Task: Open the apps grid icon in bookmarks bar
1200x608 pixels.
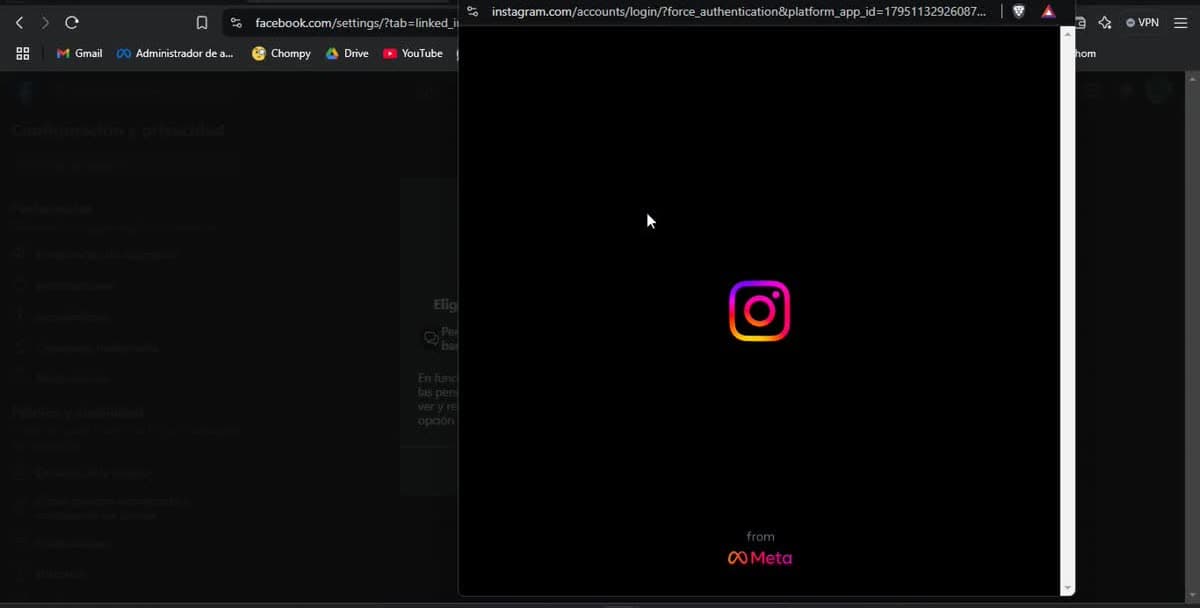Action: pos(22,53)
